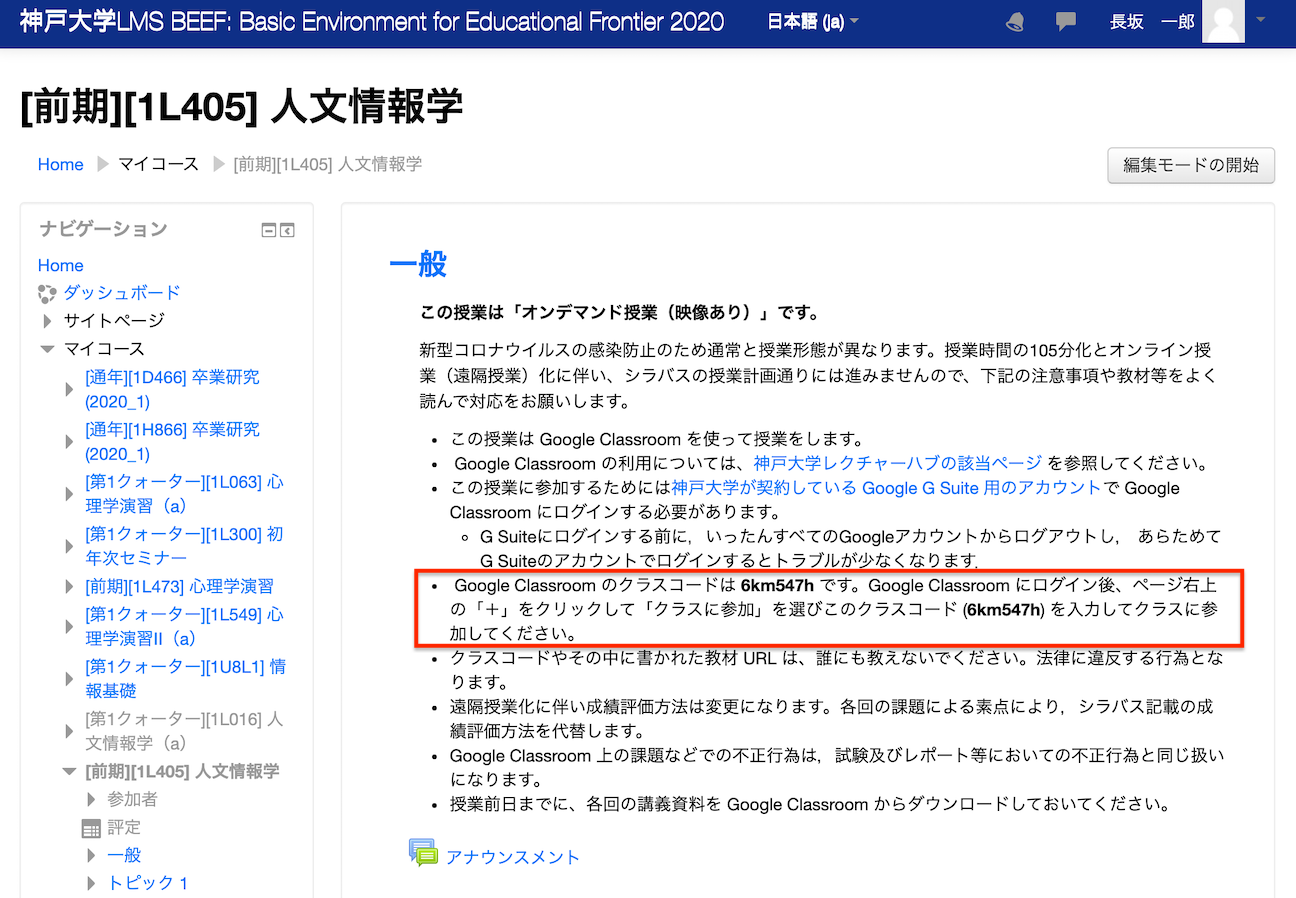Image resolution: width=1296 pixels, height=898 pixels.
Task: Go to Home in the breadcrumb
Action: pyautogui.click(x=60, y=164)
